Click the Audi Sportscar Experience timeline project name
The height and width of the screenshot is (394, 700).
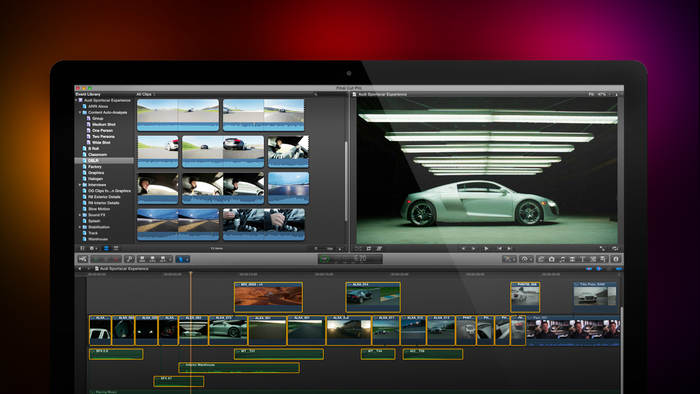pos(124,269)
